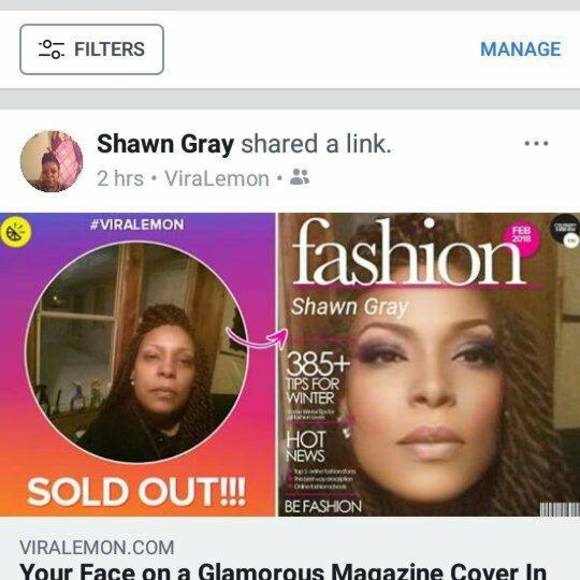Click the circular original photo in the preview
Screen dimensions: 580x580
pyautogui.click(x=136, y=352)
